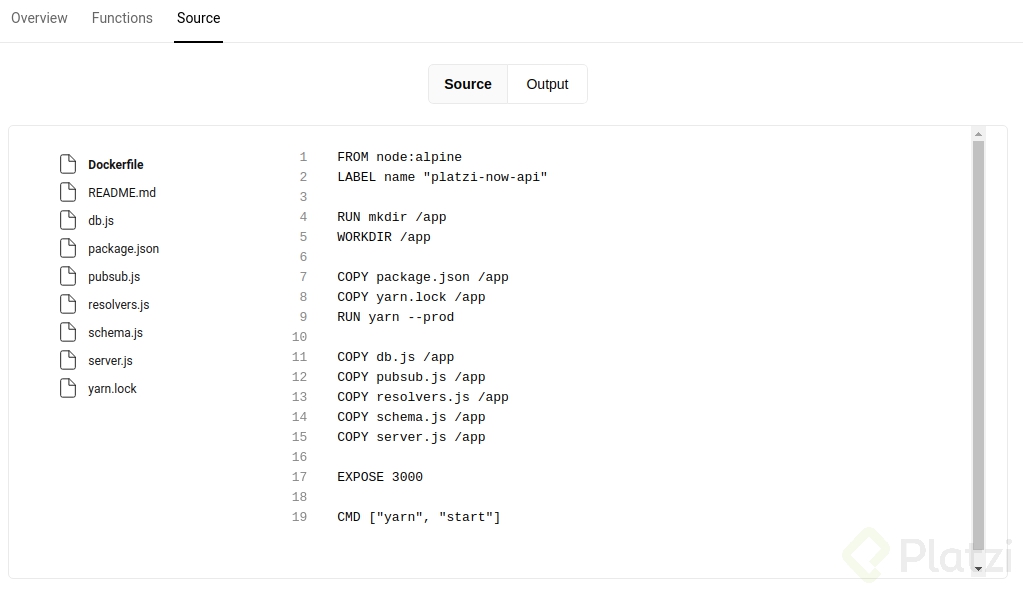Switch to the Output view
The image size is (1023, 589).
547,84
